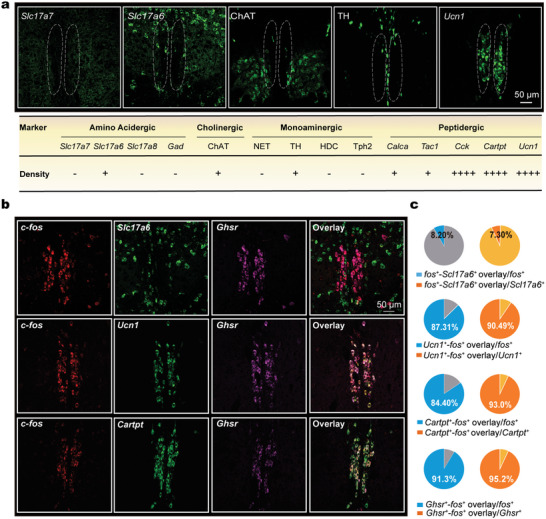The height and width of the screenshot is (519, 546).
Task: Click the NET column label
Action: pyautogui.click(x=262, y=146)
